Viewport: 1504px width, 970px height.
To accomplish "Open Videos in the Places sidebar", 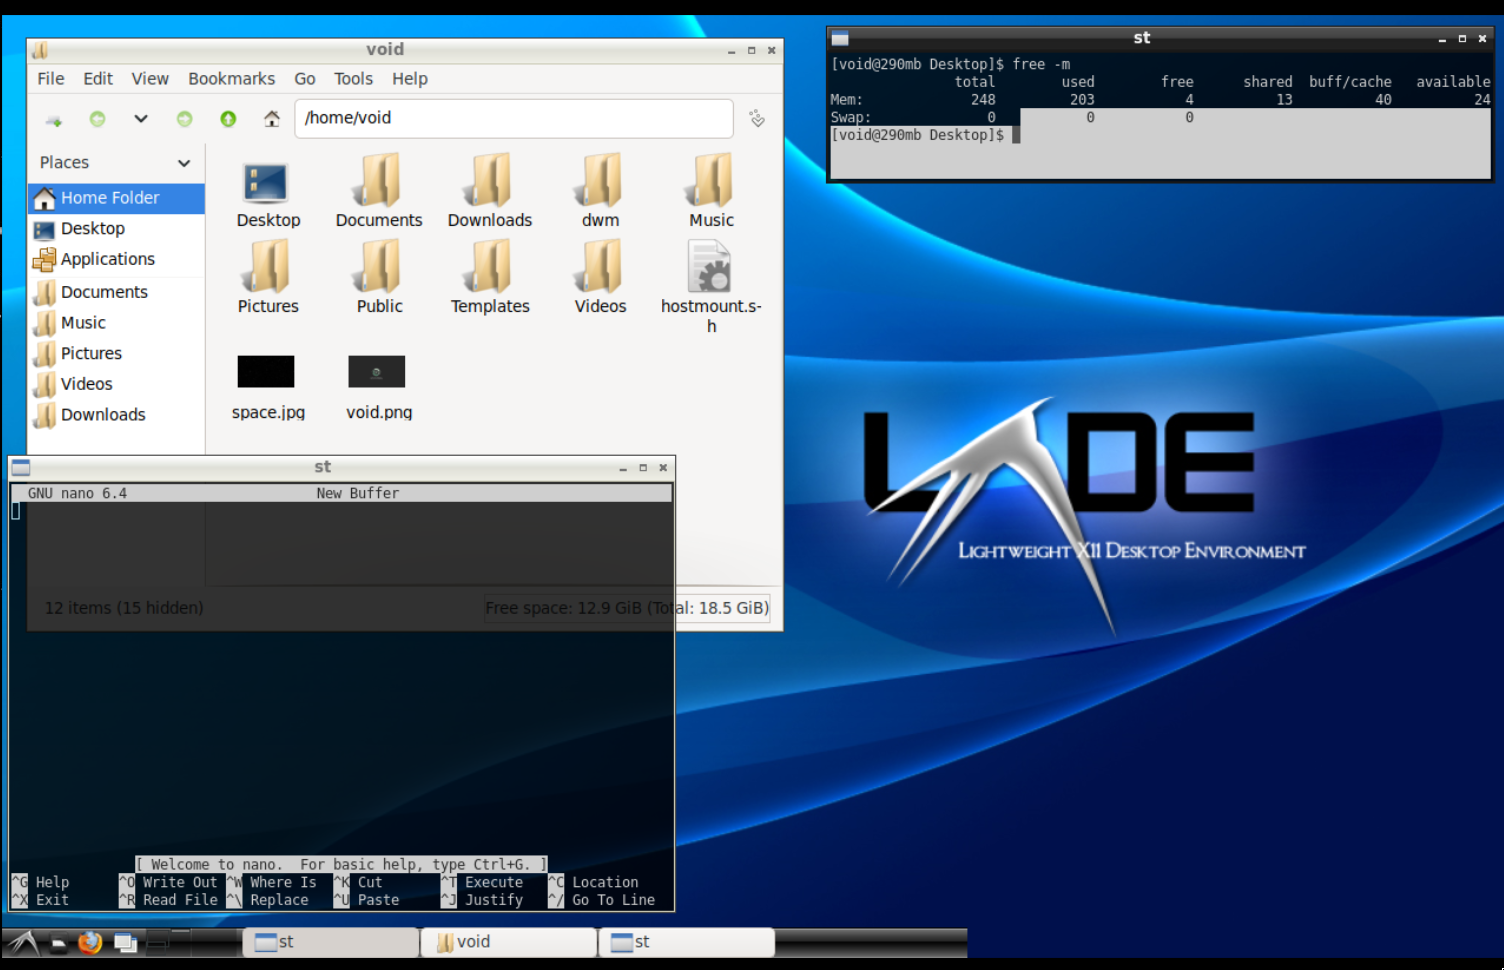I will point(116,384).
